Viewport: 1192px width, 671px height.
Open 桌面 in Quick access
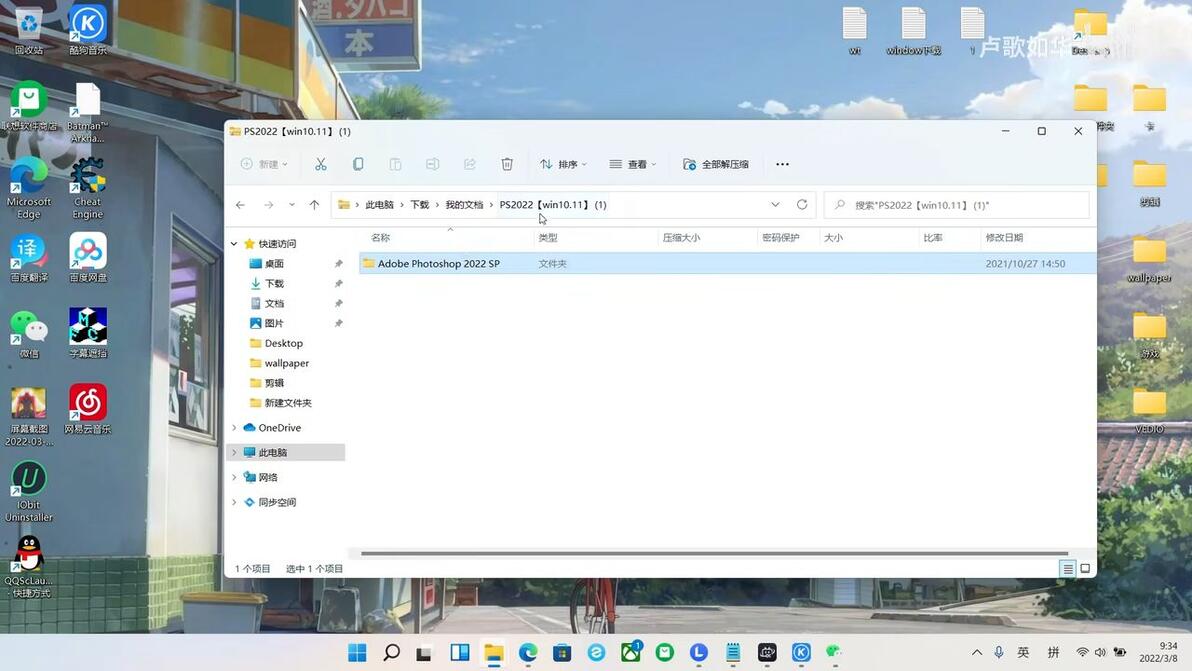[x=274, y=264]
